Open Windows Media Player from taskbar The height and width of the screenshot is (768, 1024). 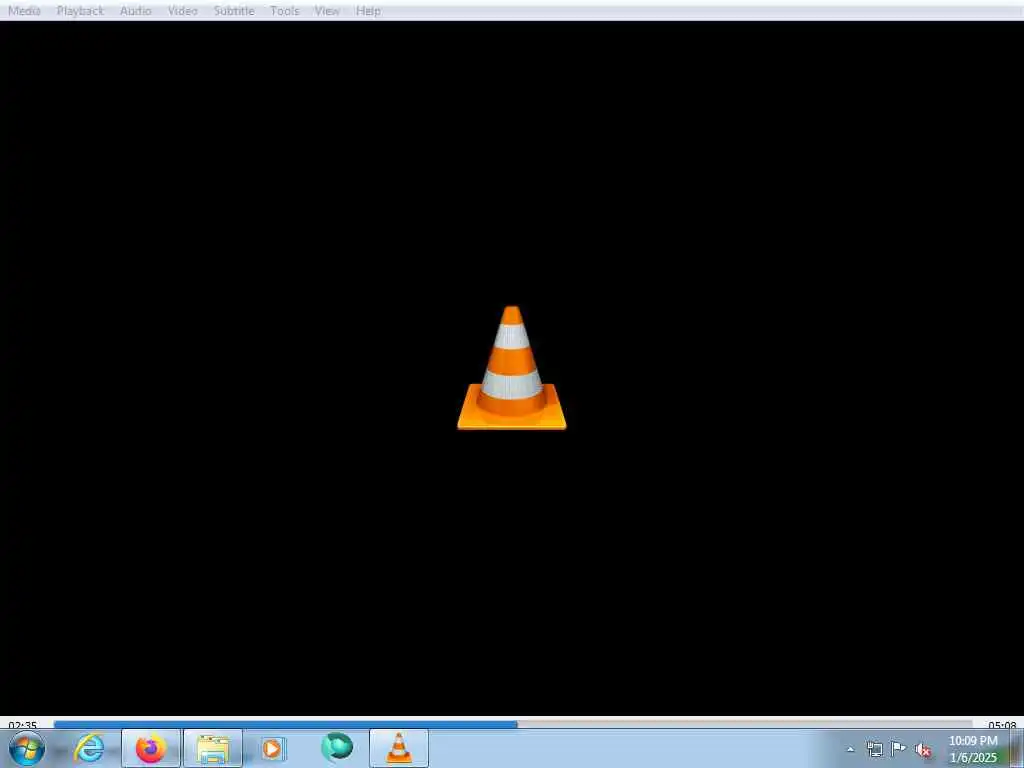pyautogui.click(x=272, y=748)
